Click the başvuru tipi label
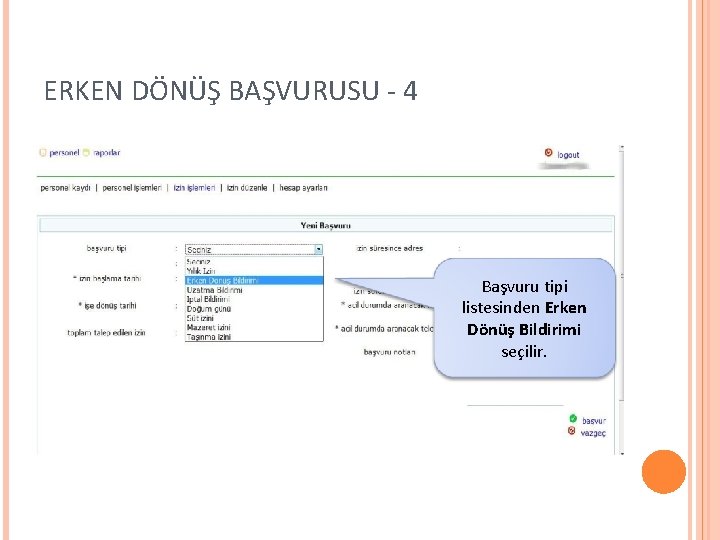 106,248
